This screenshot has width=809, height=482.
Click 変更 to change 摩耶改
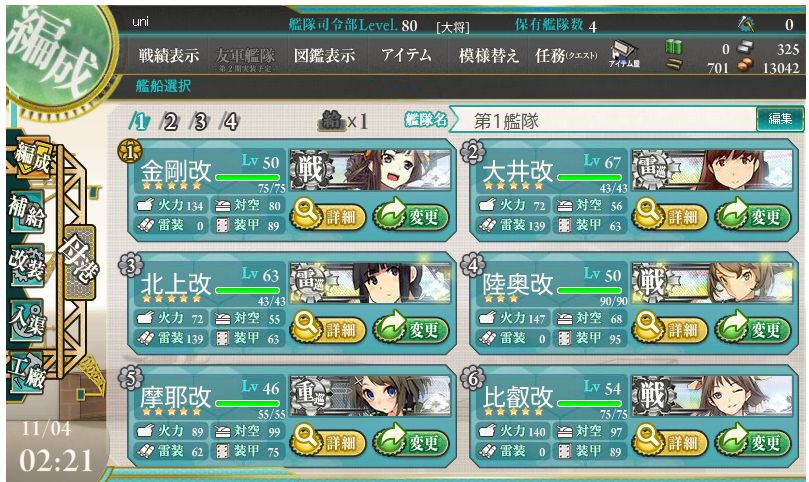(x=411, y=441)
